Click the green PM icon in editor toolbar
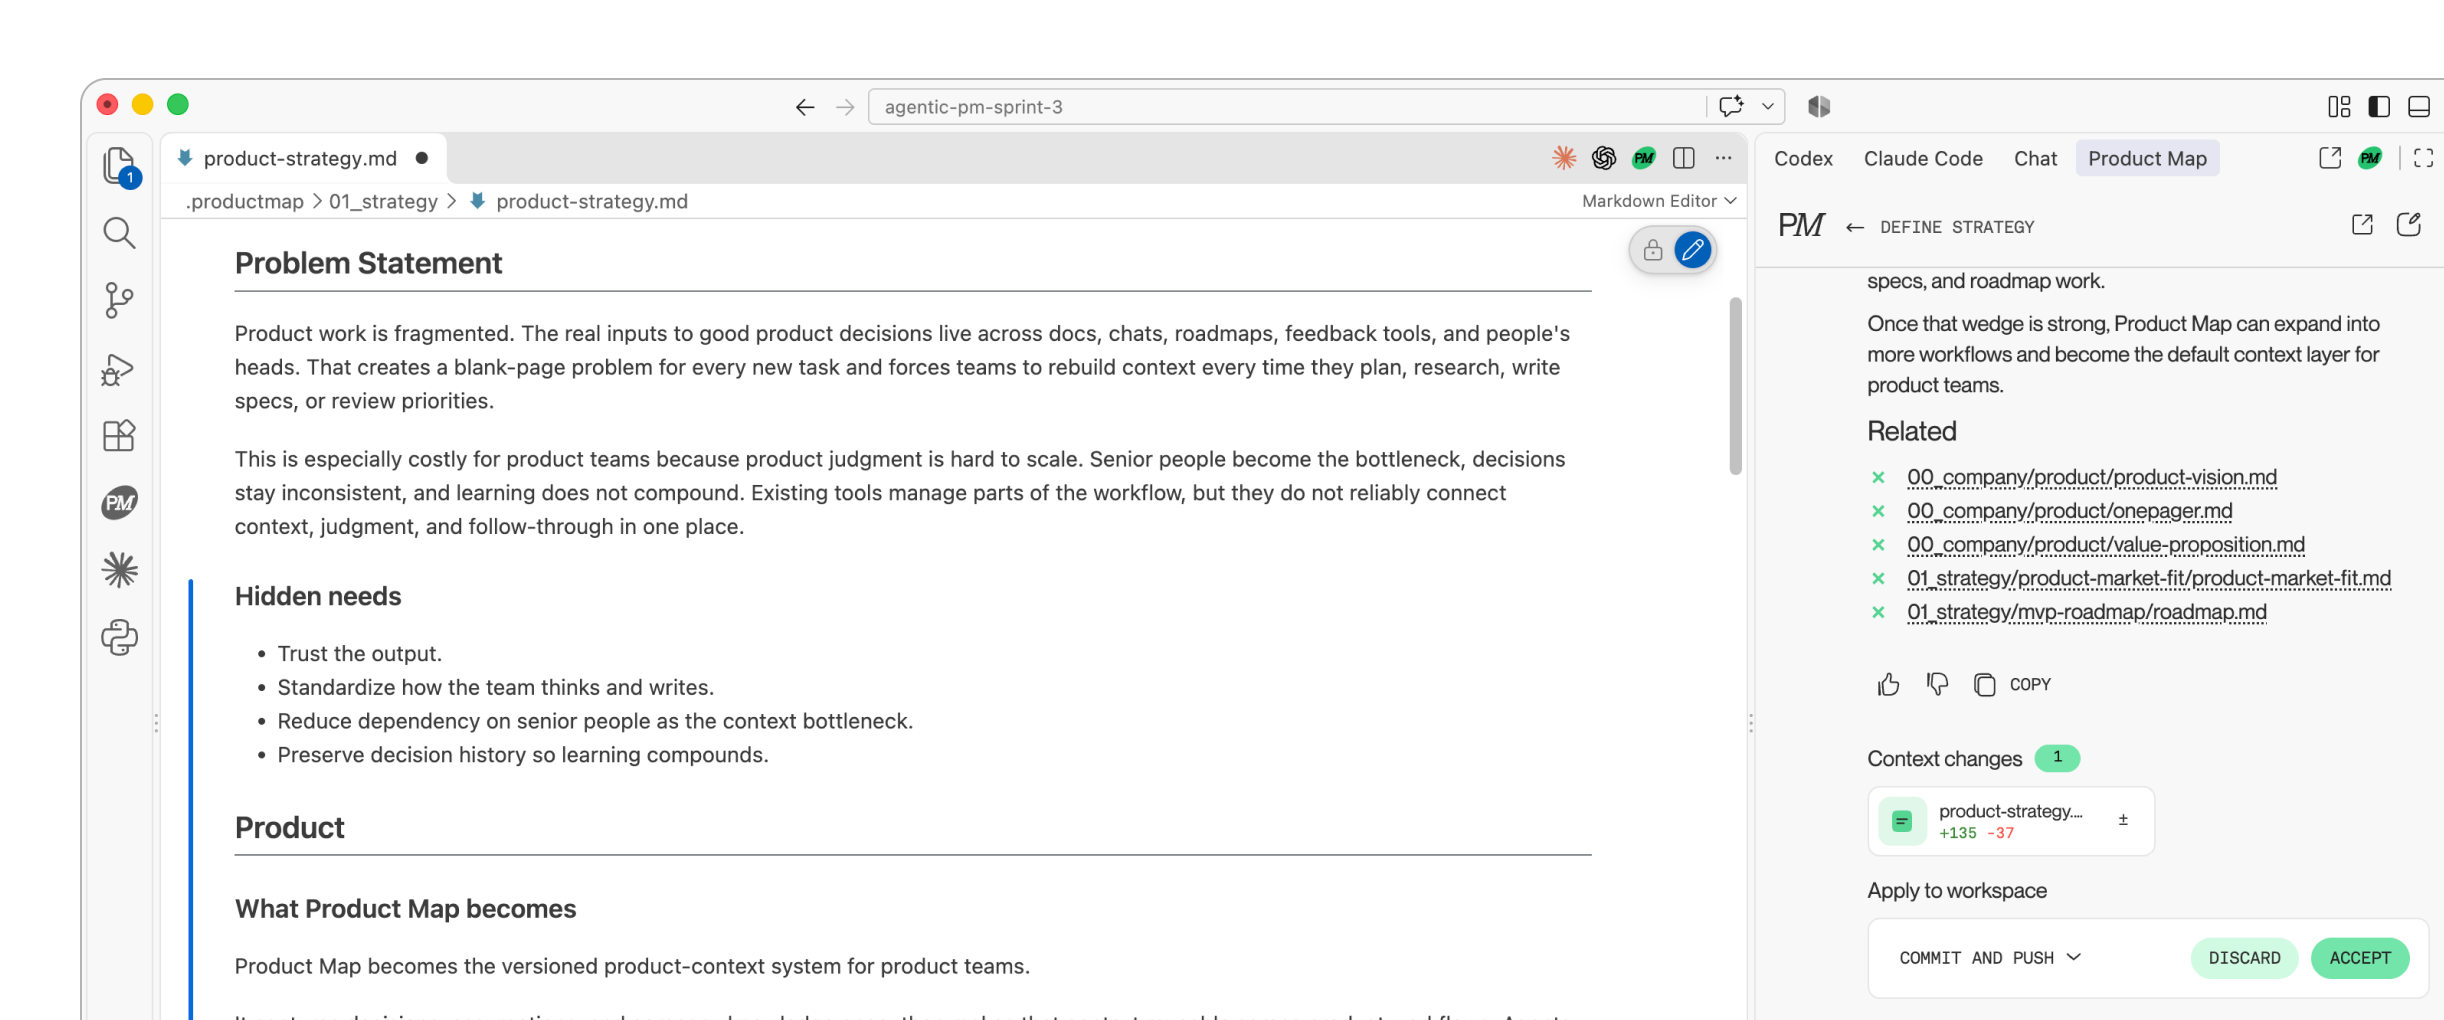 point(1644,158)
